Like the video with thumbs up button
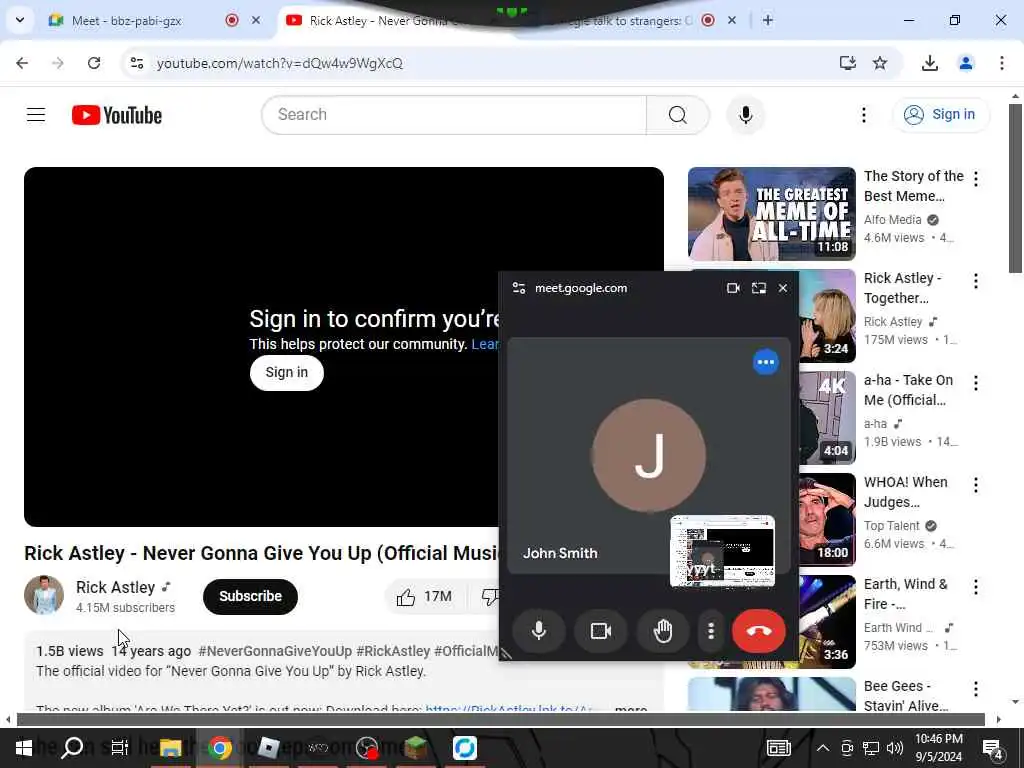This screenshot has width=1024, height=768. 424,596
